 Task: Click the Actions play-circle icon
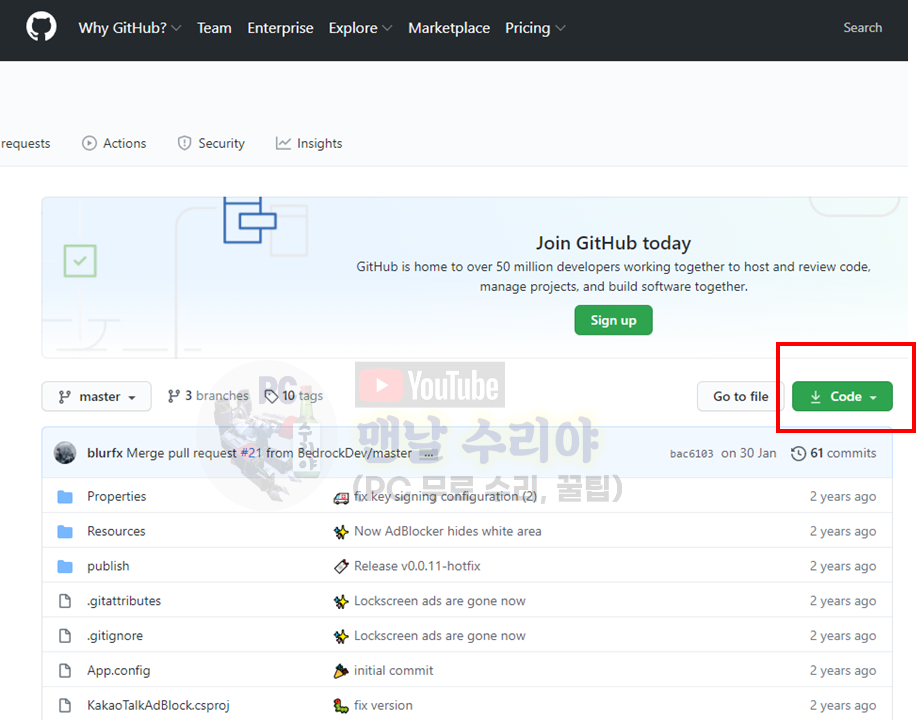(x=89, y=143)
